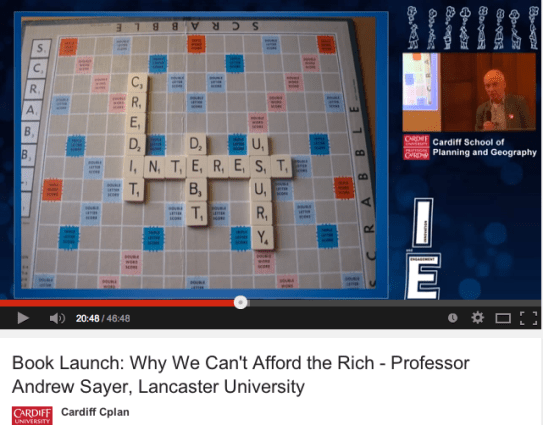Click the Cardiff School of Planning text
The width and height of the screenshot is (543, 425).
pos(484,147)
